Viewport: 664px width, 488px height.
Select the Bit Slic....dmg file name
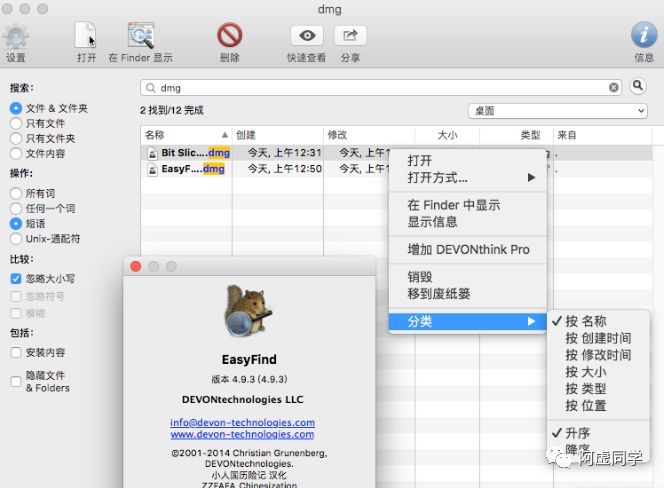coord(196,152)
